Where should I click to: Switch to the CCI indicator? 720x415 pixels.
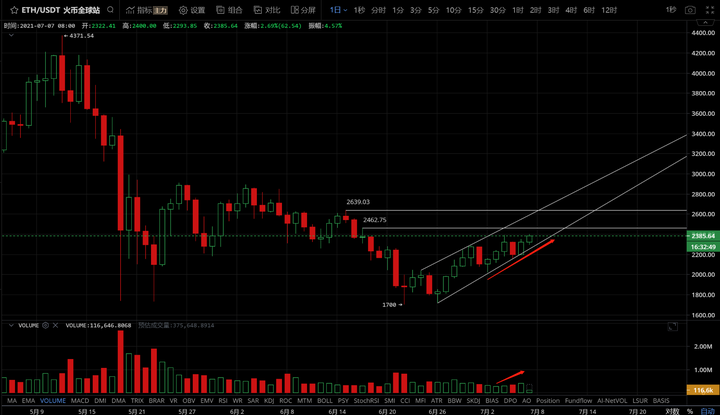pyautogui.click(x=405, y=400)
